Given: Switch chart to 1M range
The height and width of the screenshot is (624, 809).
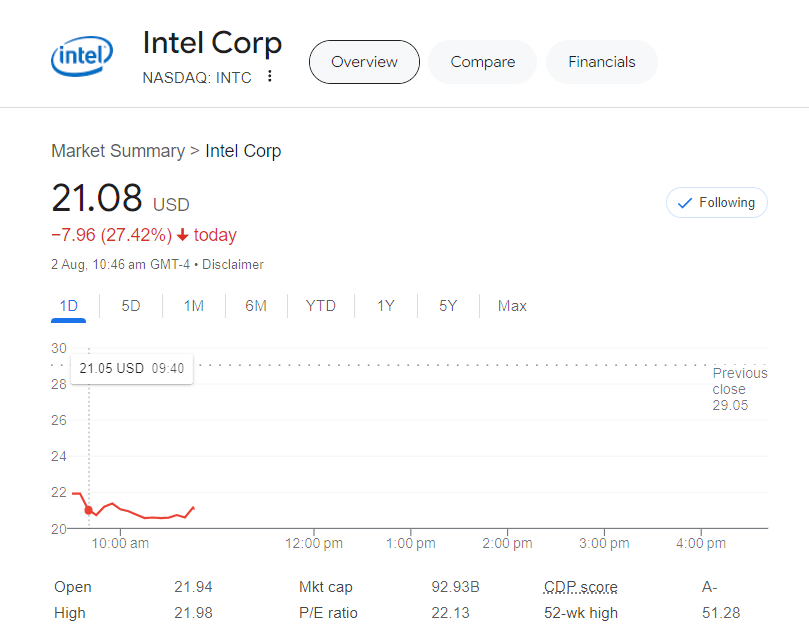Looking at the screenshot, I should coord(193,306).
